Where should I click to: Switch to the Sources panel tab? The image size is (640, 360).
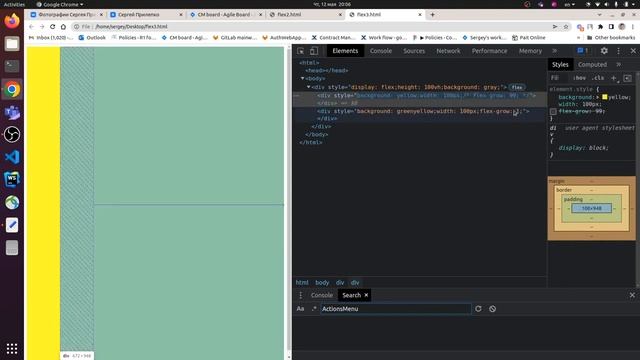(414, 51)
